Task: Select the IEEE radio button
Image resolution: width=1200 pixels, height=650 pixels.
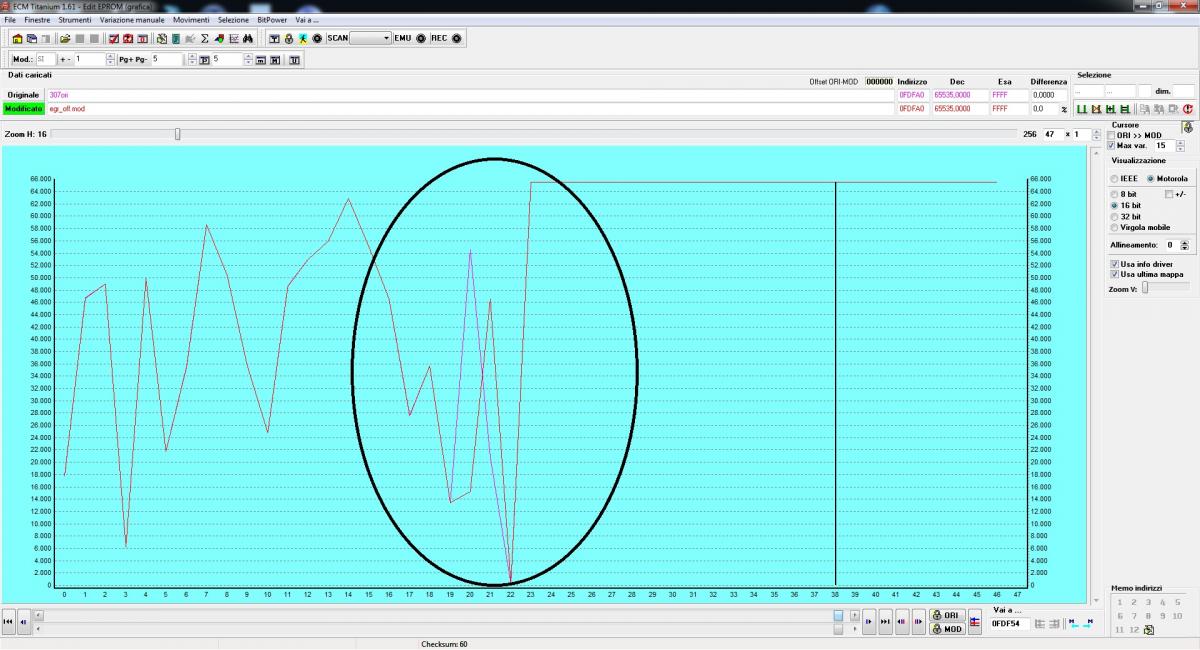Action: tap(1114, 179)
